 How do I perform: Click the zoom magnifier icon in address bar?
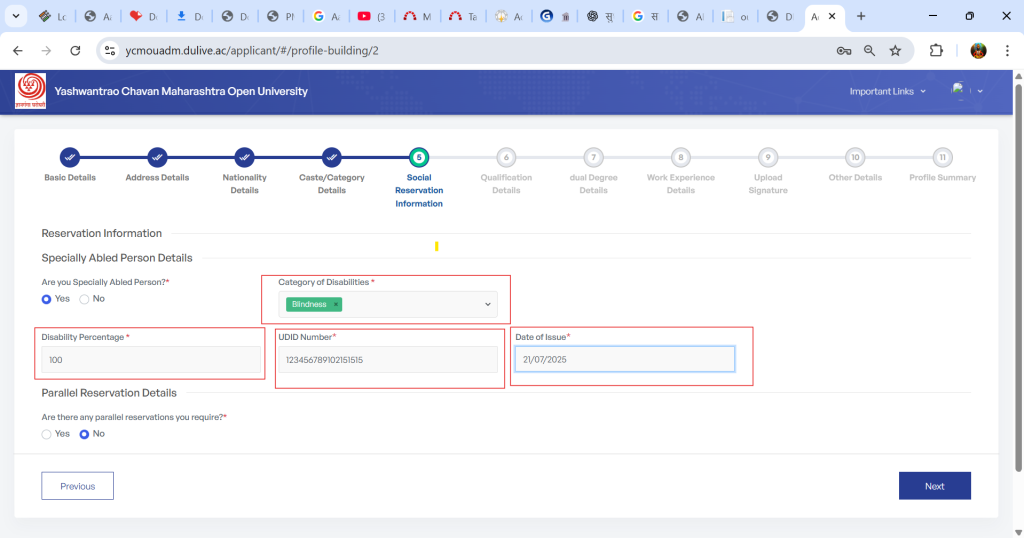[869, 50]
